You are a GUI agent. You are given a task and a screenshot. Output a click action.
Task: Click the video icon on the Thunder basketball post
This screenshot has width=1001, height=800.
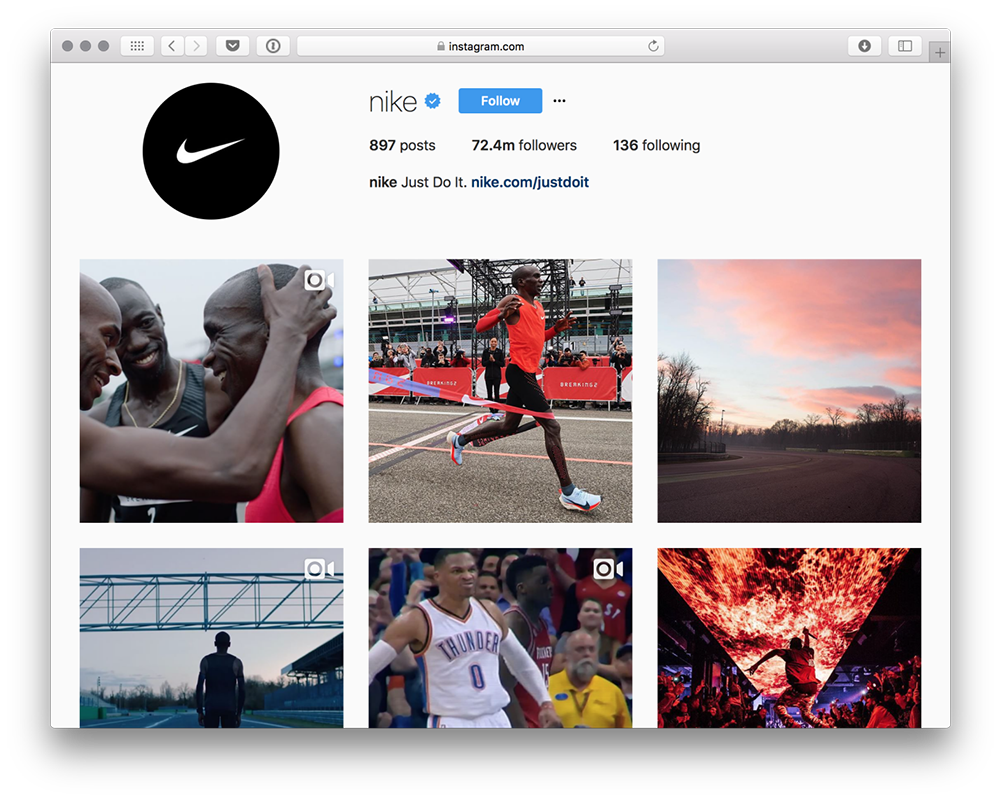[608, 569]
